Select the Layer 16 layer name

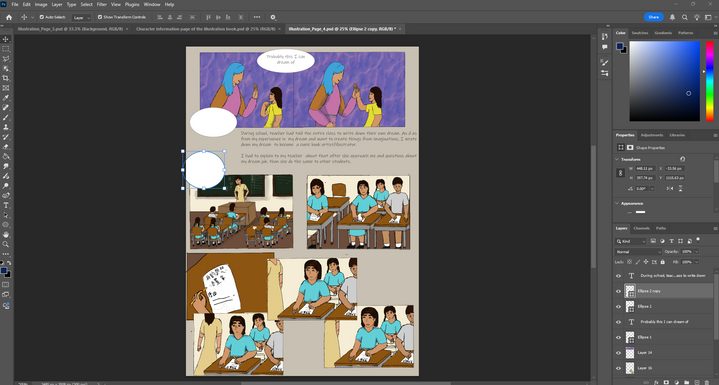click(x=644, y=368)
